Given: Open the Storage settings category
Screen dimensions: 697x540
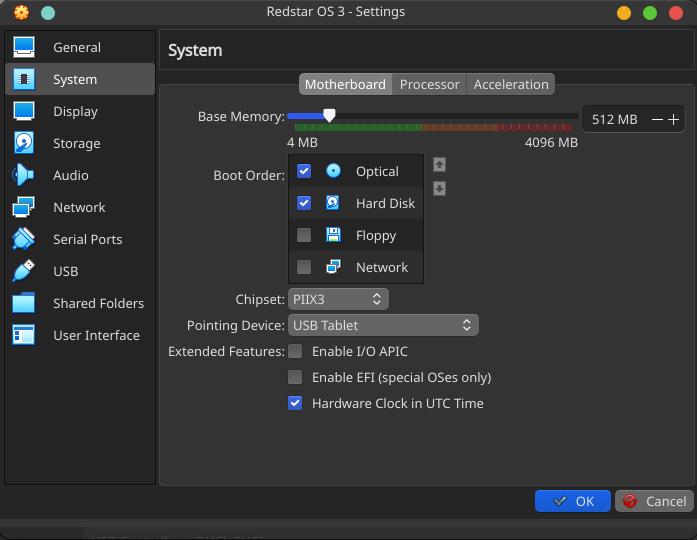Looking at the screenshot, I should pos(80,143).
